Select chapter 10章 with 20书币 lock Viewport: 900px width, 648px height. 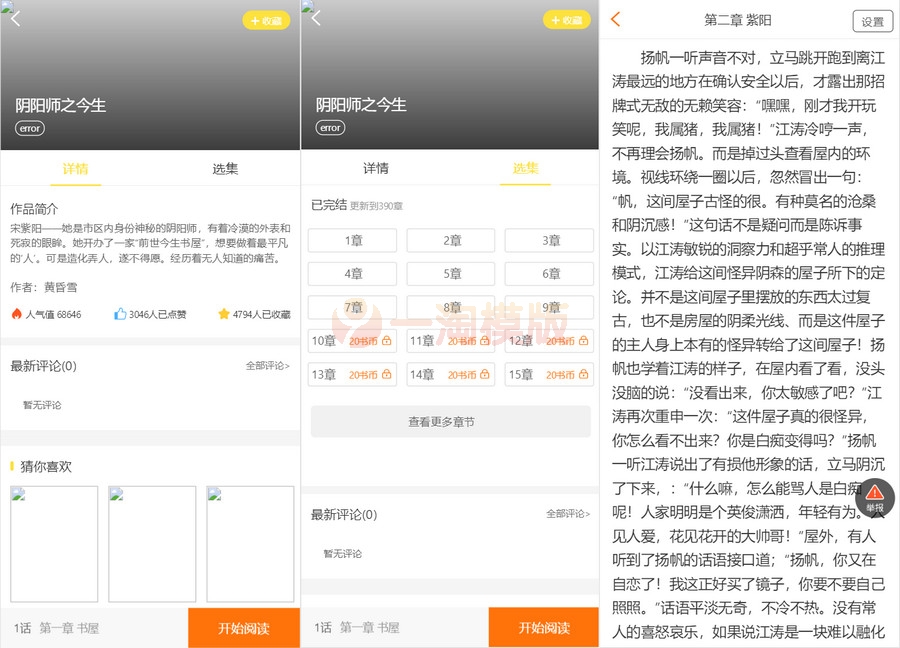[351, 341]
